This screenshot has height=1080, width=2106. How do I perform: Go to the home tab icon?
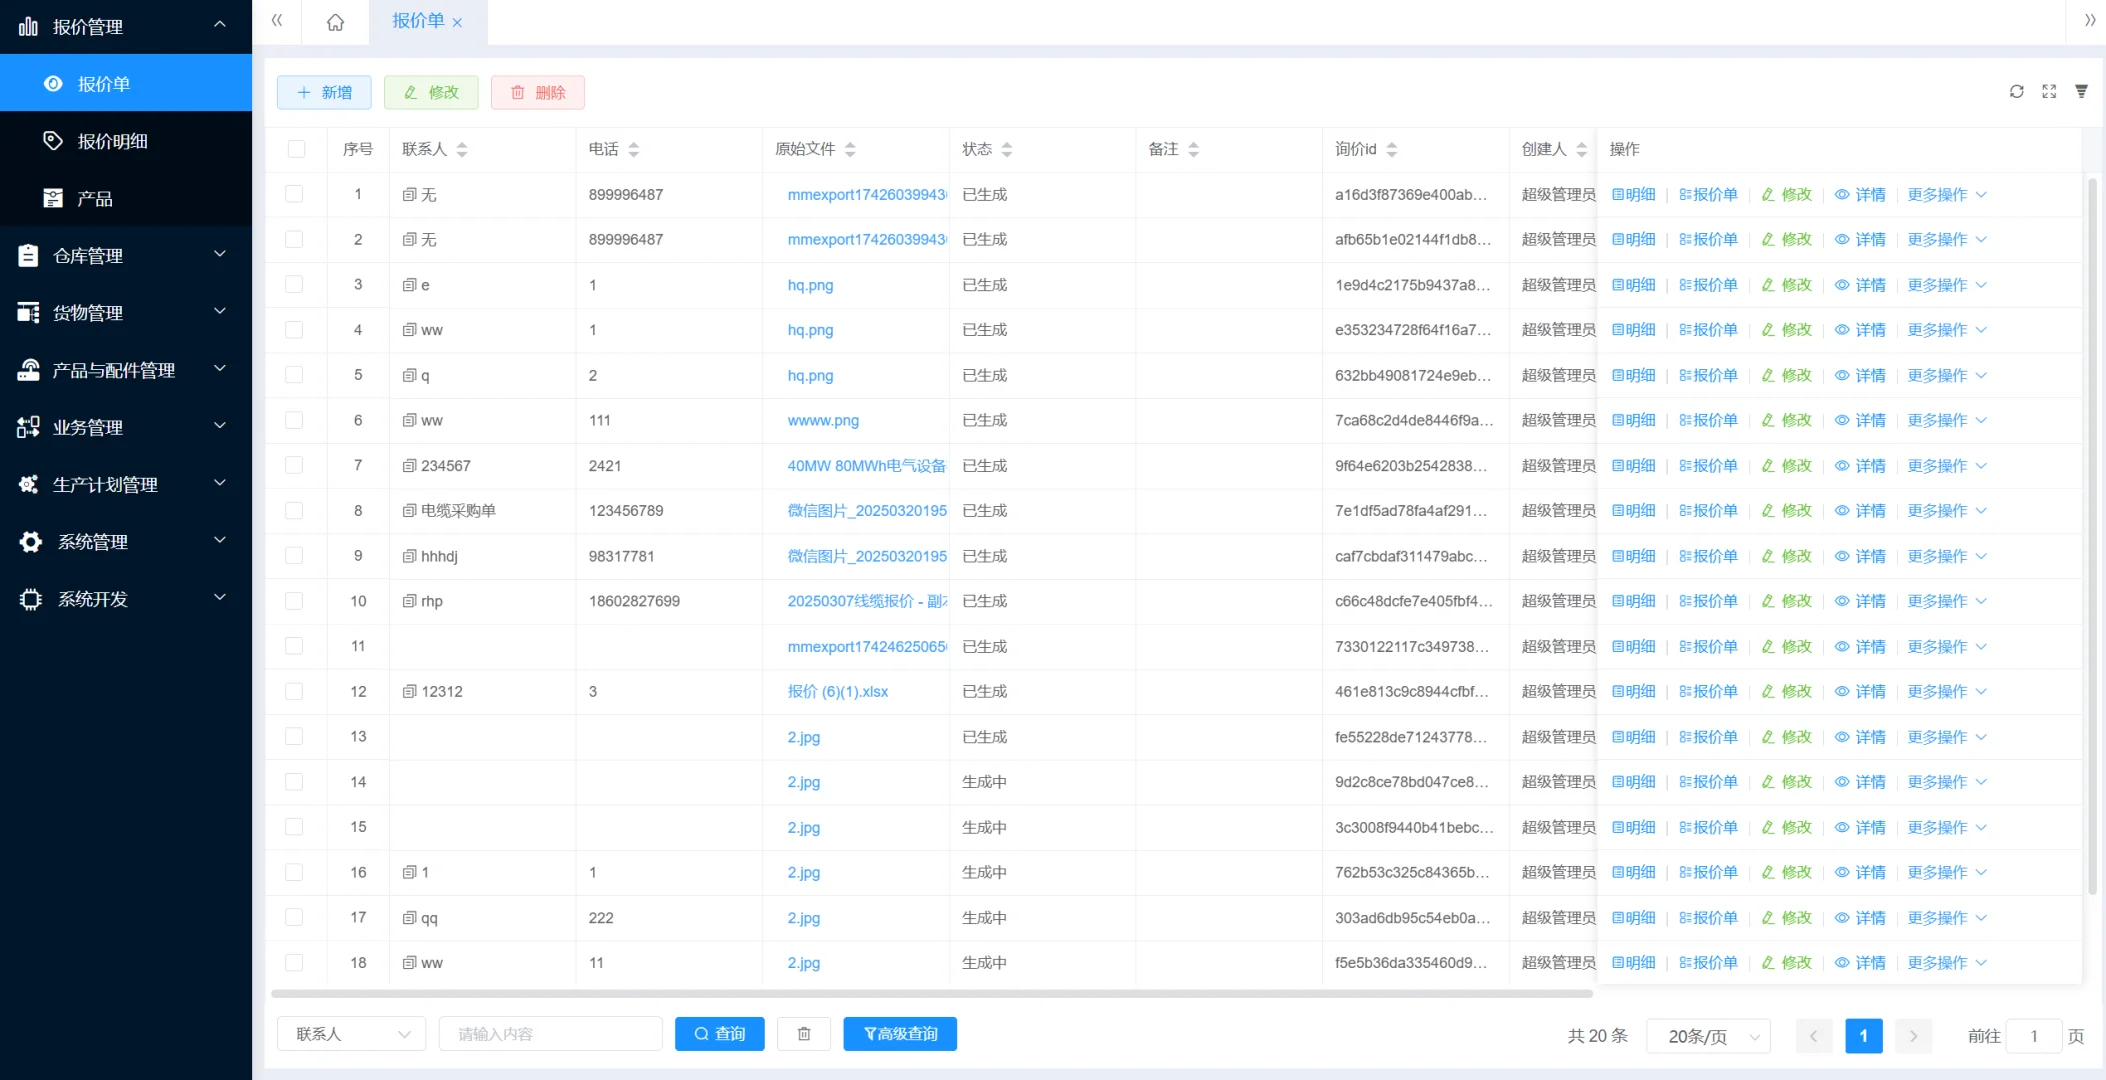click(336, 22)
